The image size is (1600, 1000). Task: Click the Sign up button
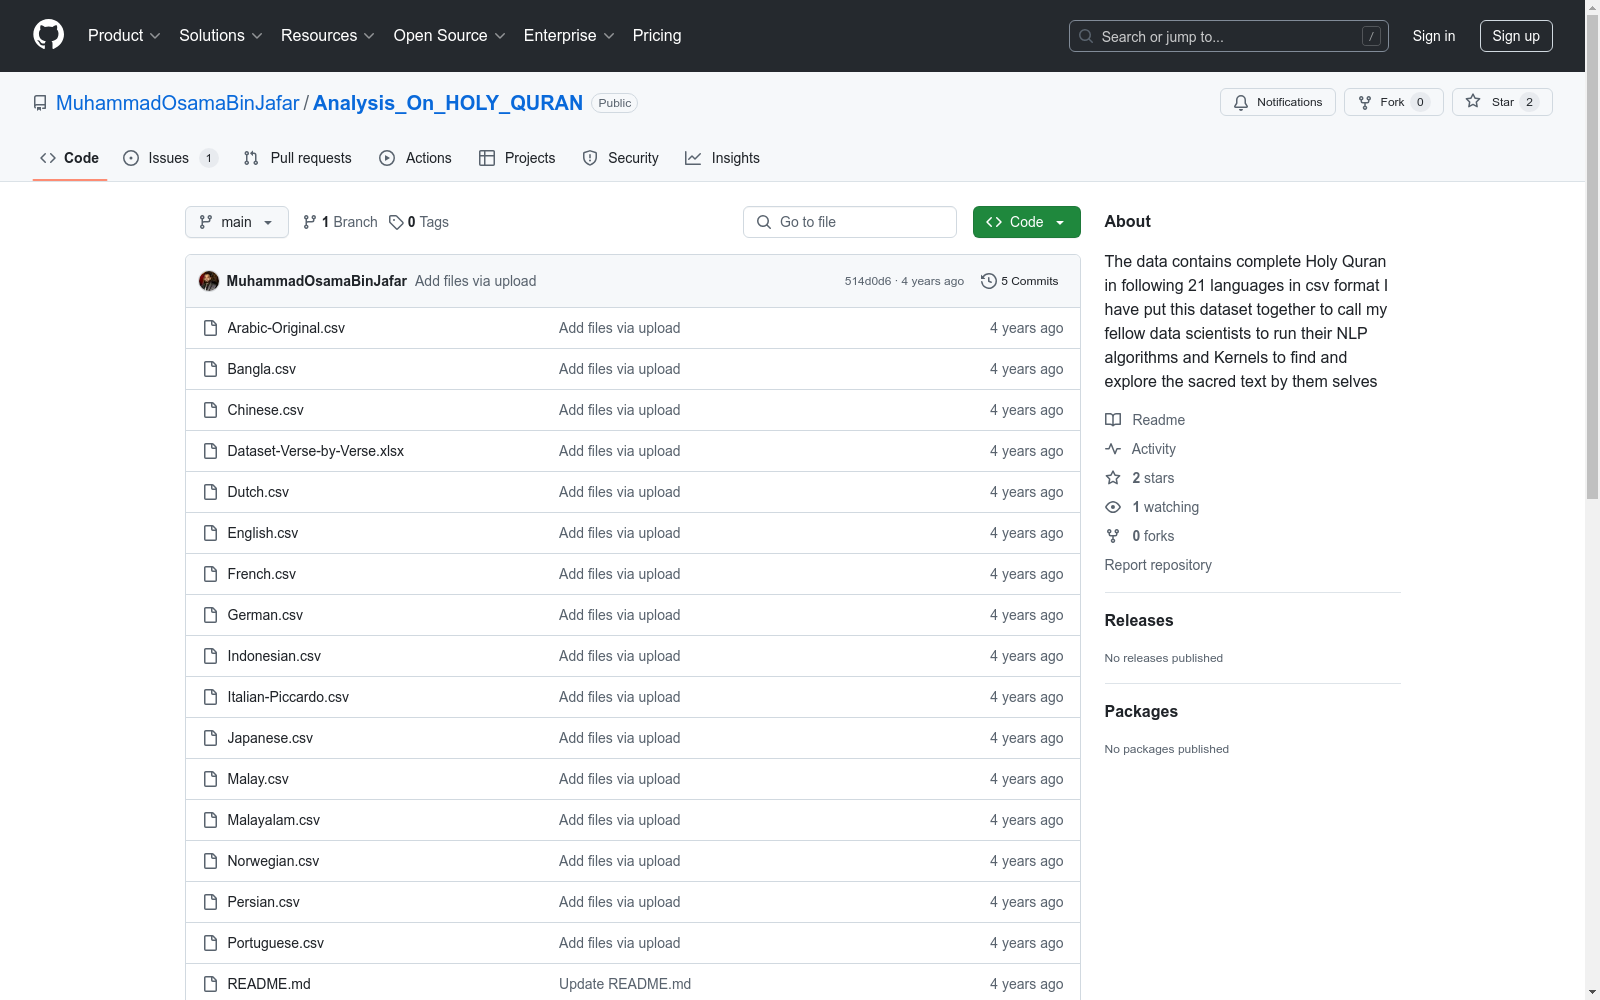pos(1516,36)
